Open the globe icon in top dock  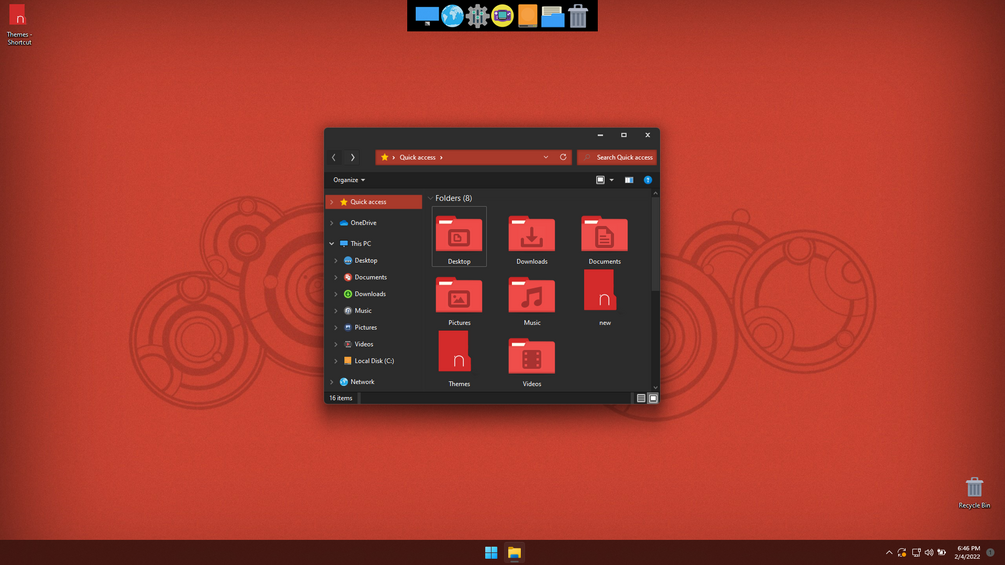(x=452, y=15)
